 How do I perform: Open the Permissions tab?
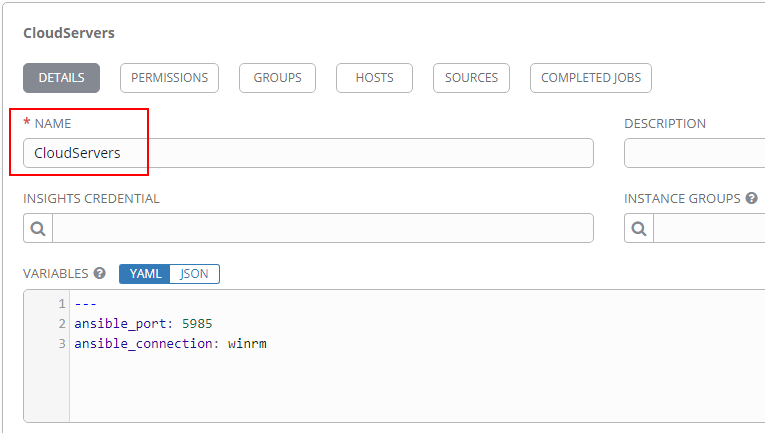[x=169, y=78]
